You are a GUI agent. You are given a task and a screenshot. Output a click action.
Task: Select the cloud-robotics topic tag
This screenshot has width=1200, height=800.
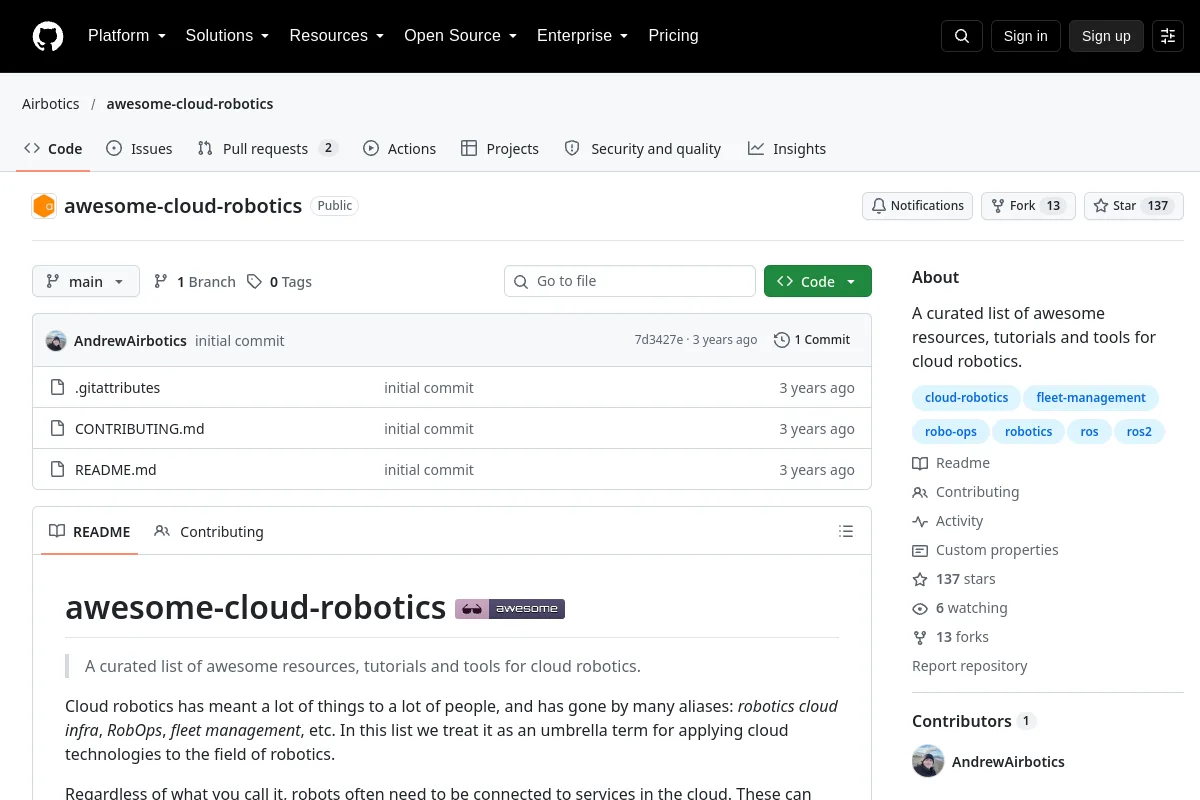(967, 398)
